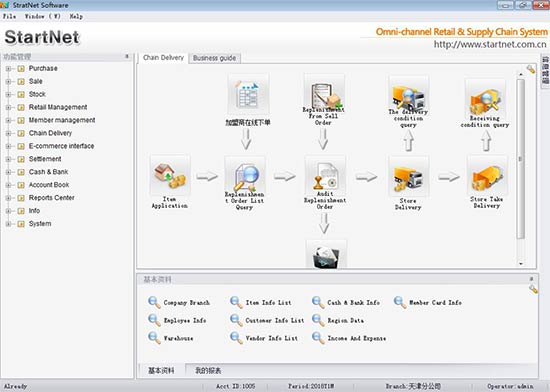Expand the Settlement tree node

8,159
